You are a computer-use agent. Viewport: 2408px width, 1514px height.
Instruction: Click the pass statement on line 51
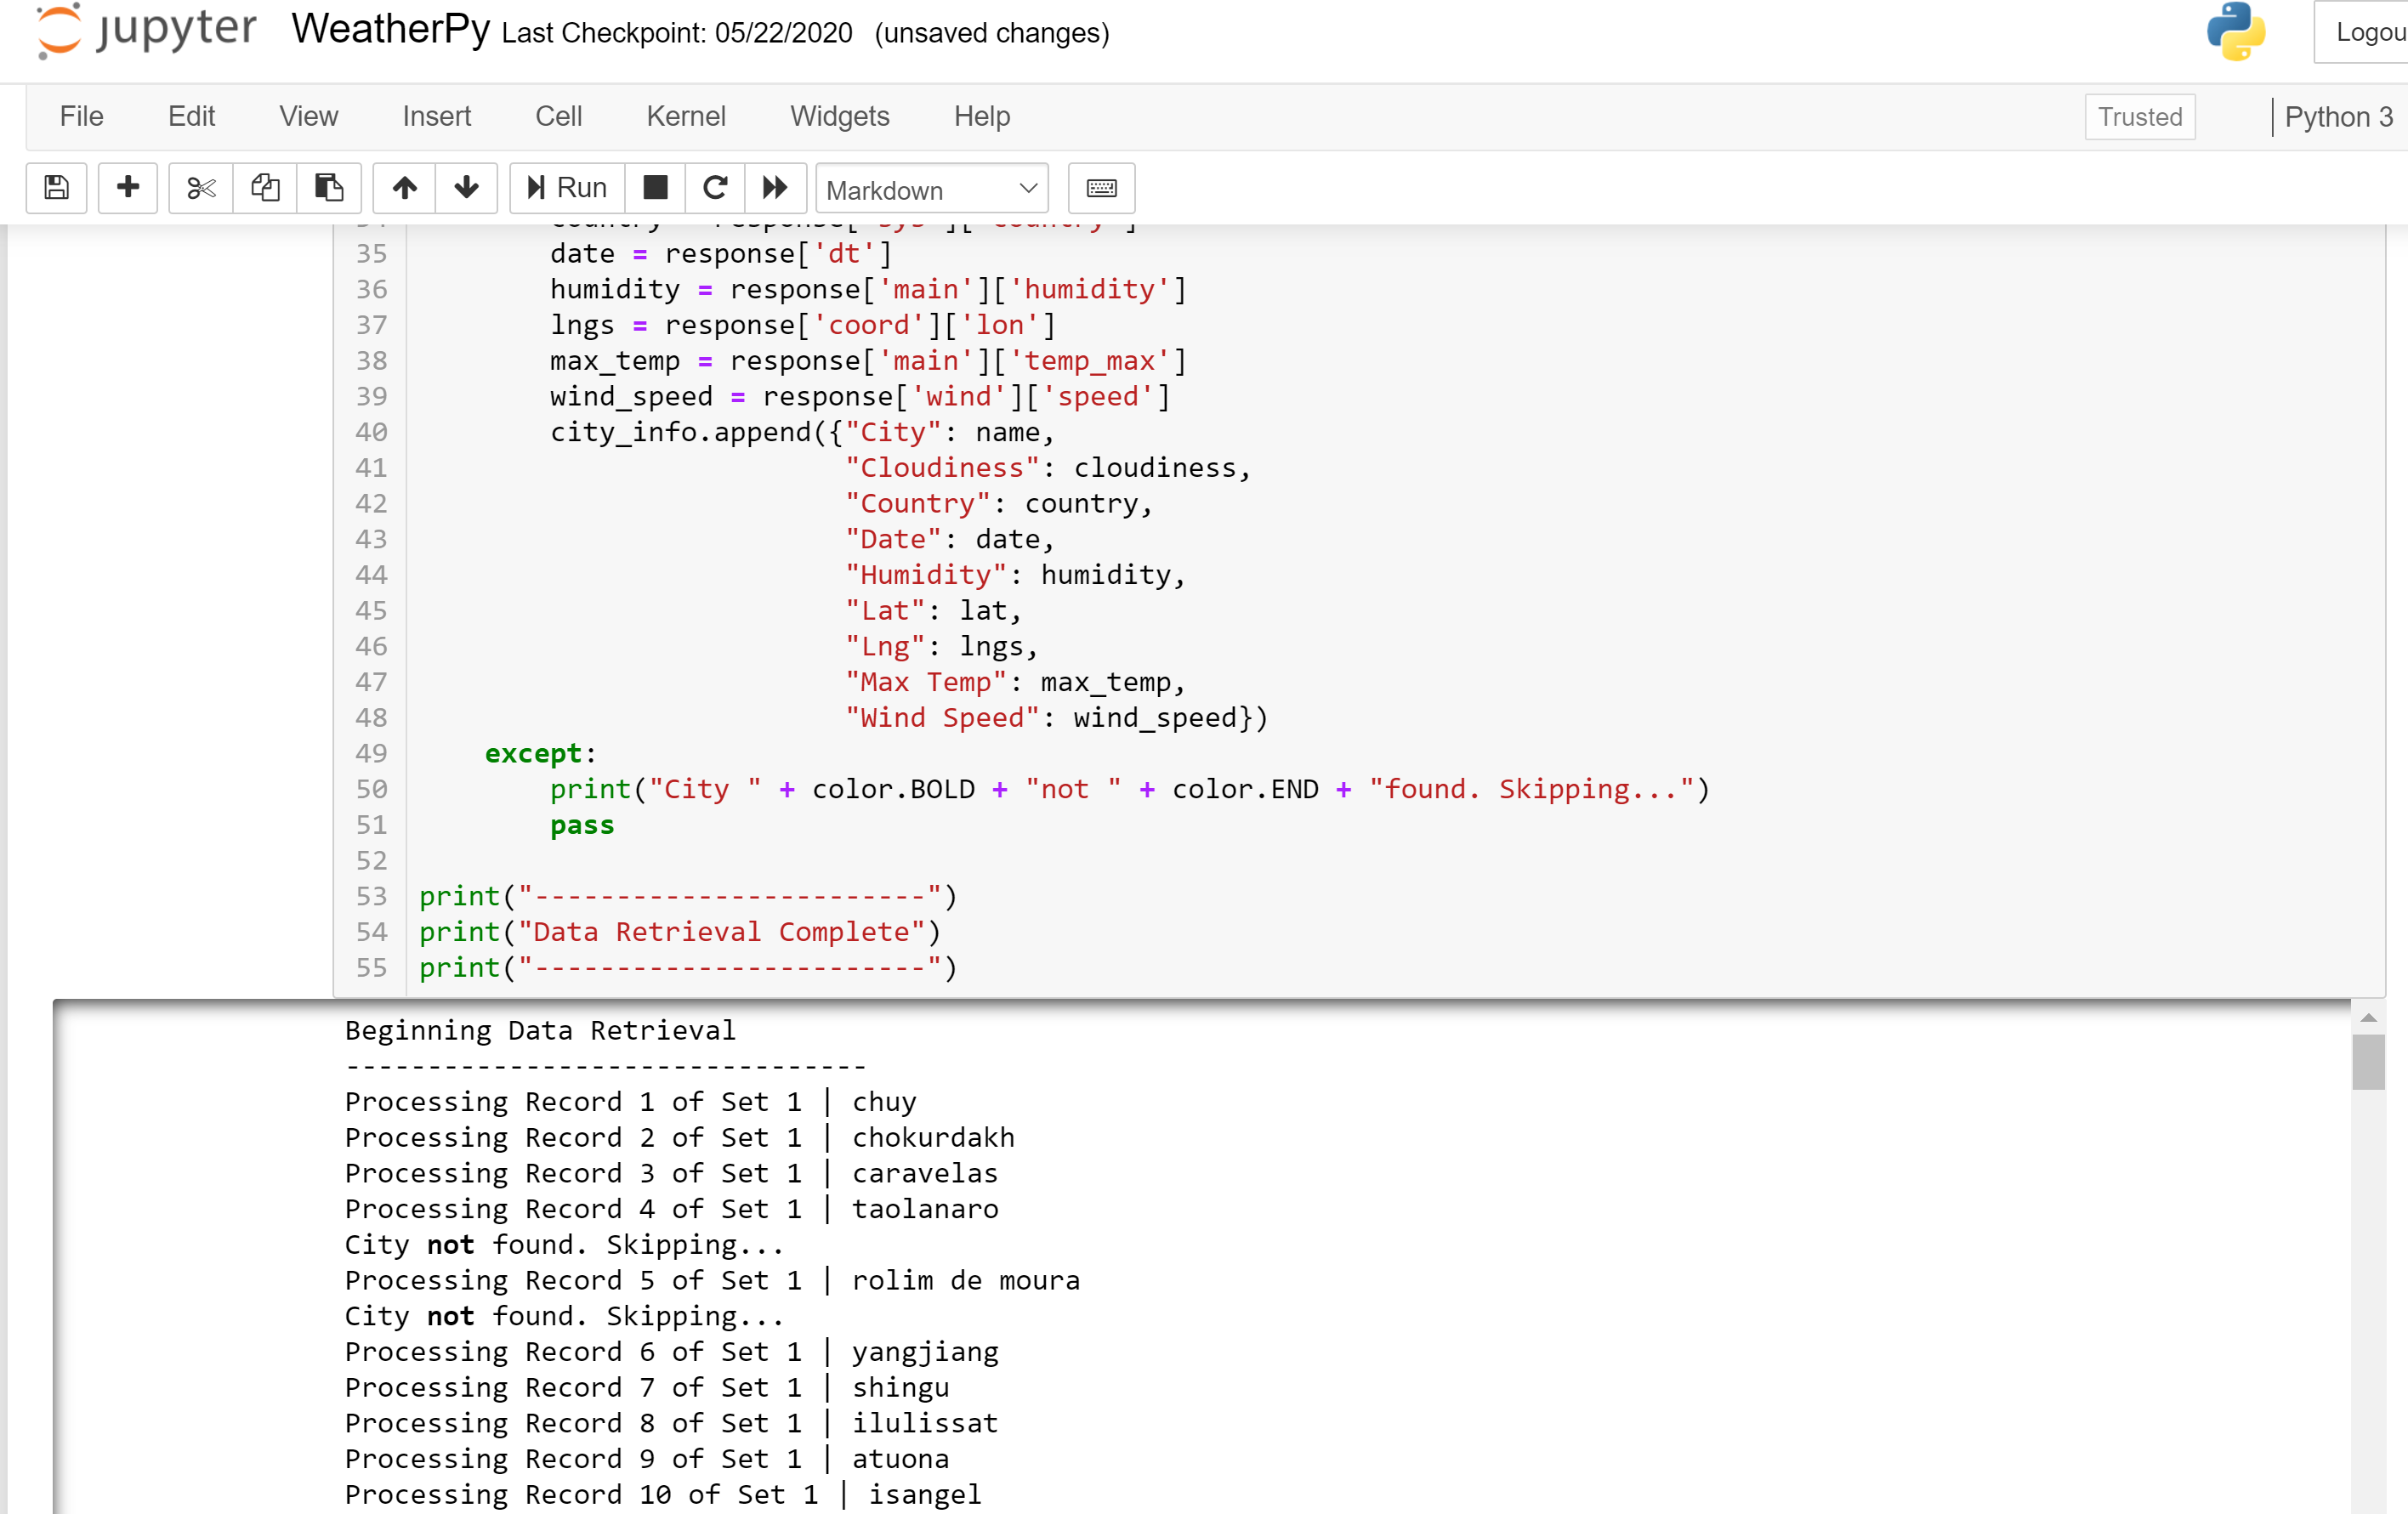pyautogui.click(x=582, y=825)
